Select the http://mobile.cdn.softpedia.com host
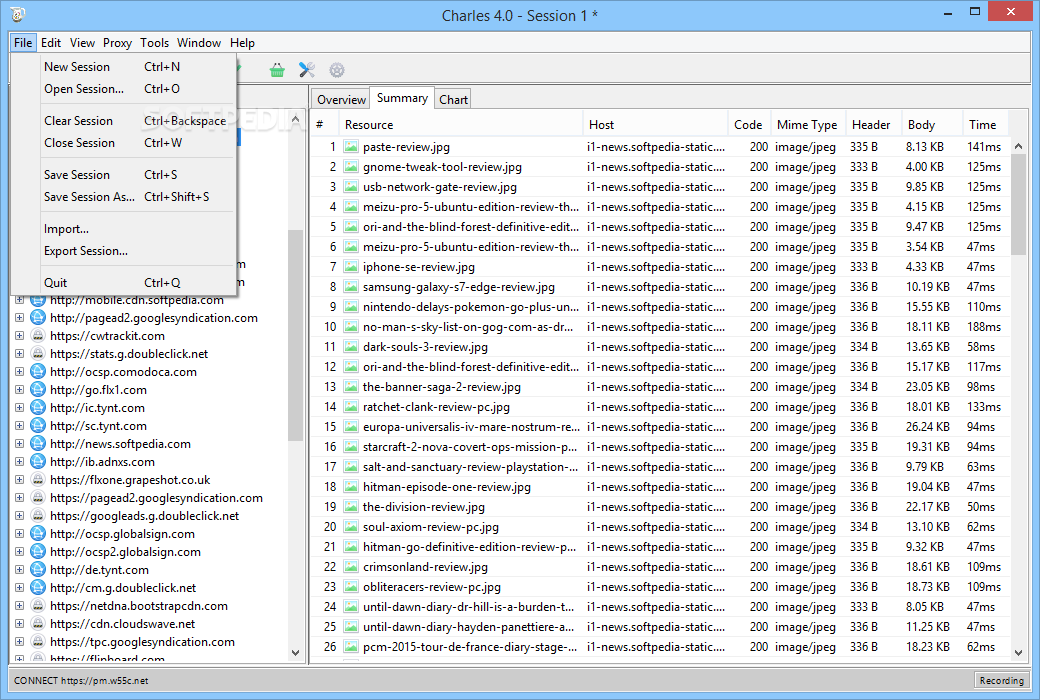1040x700 pixels. 137,300
